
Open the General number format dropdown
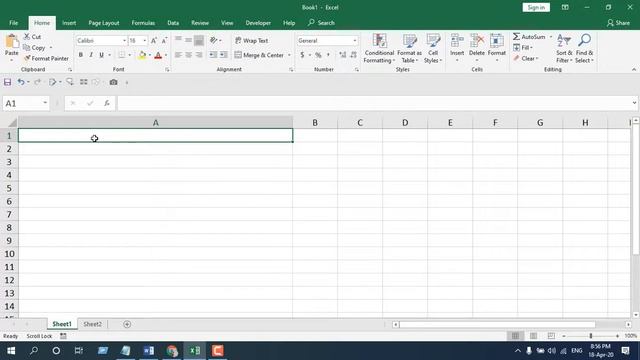click(x=354, y=41)
